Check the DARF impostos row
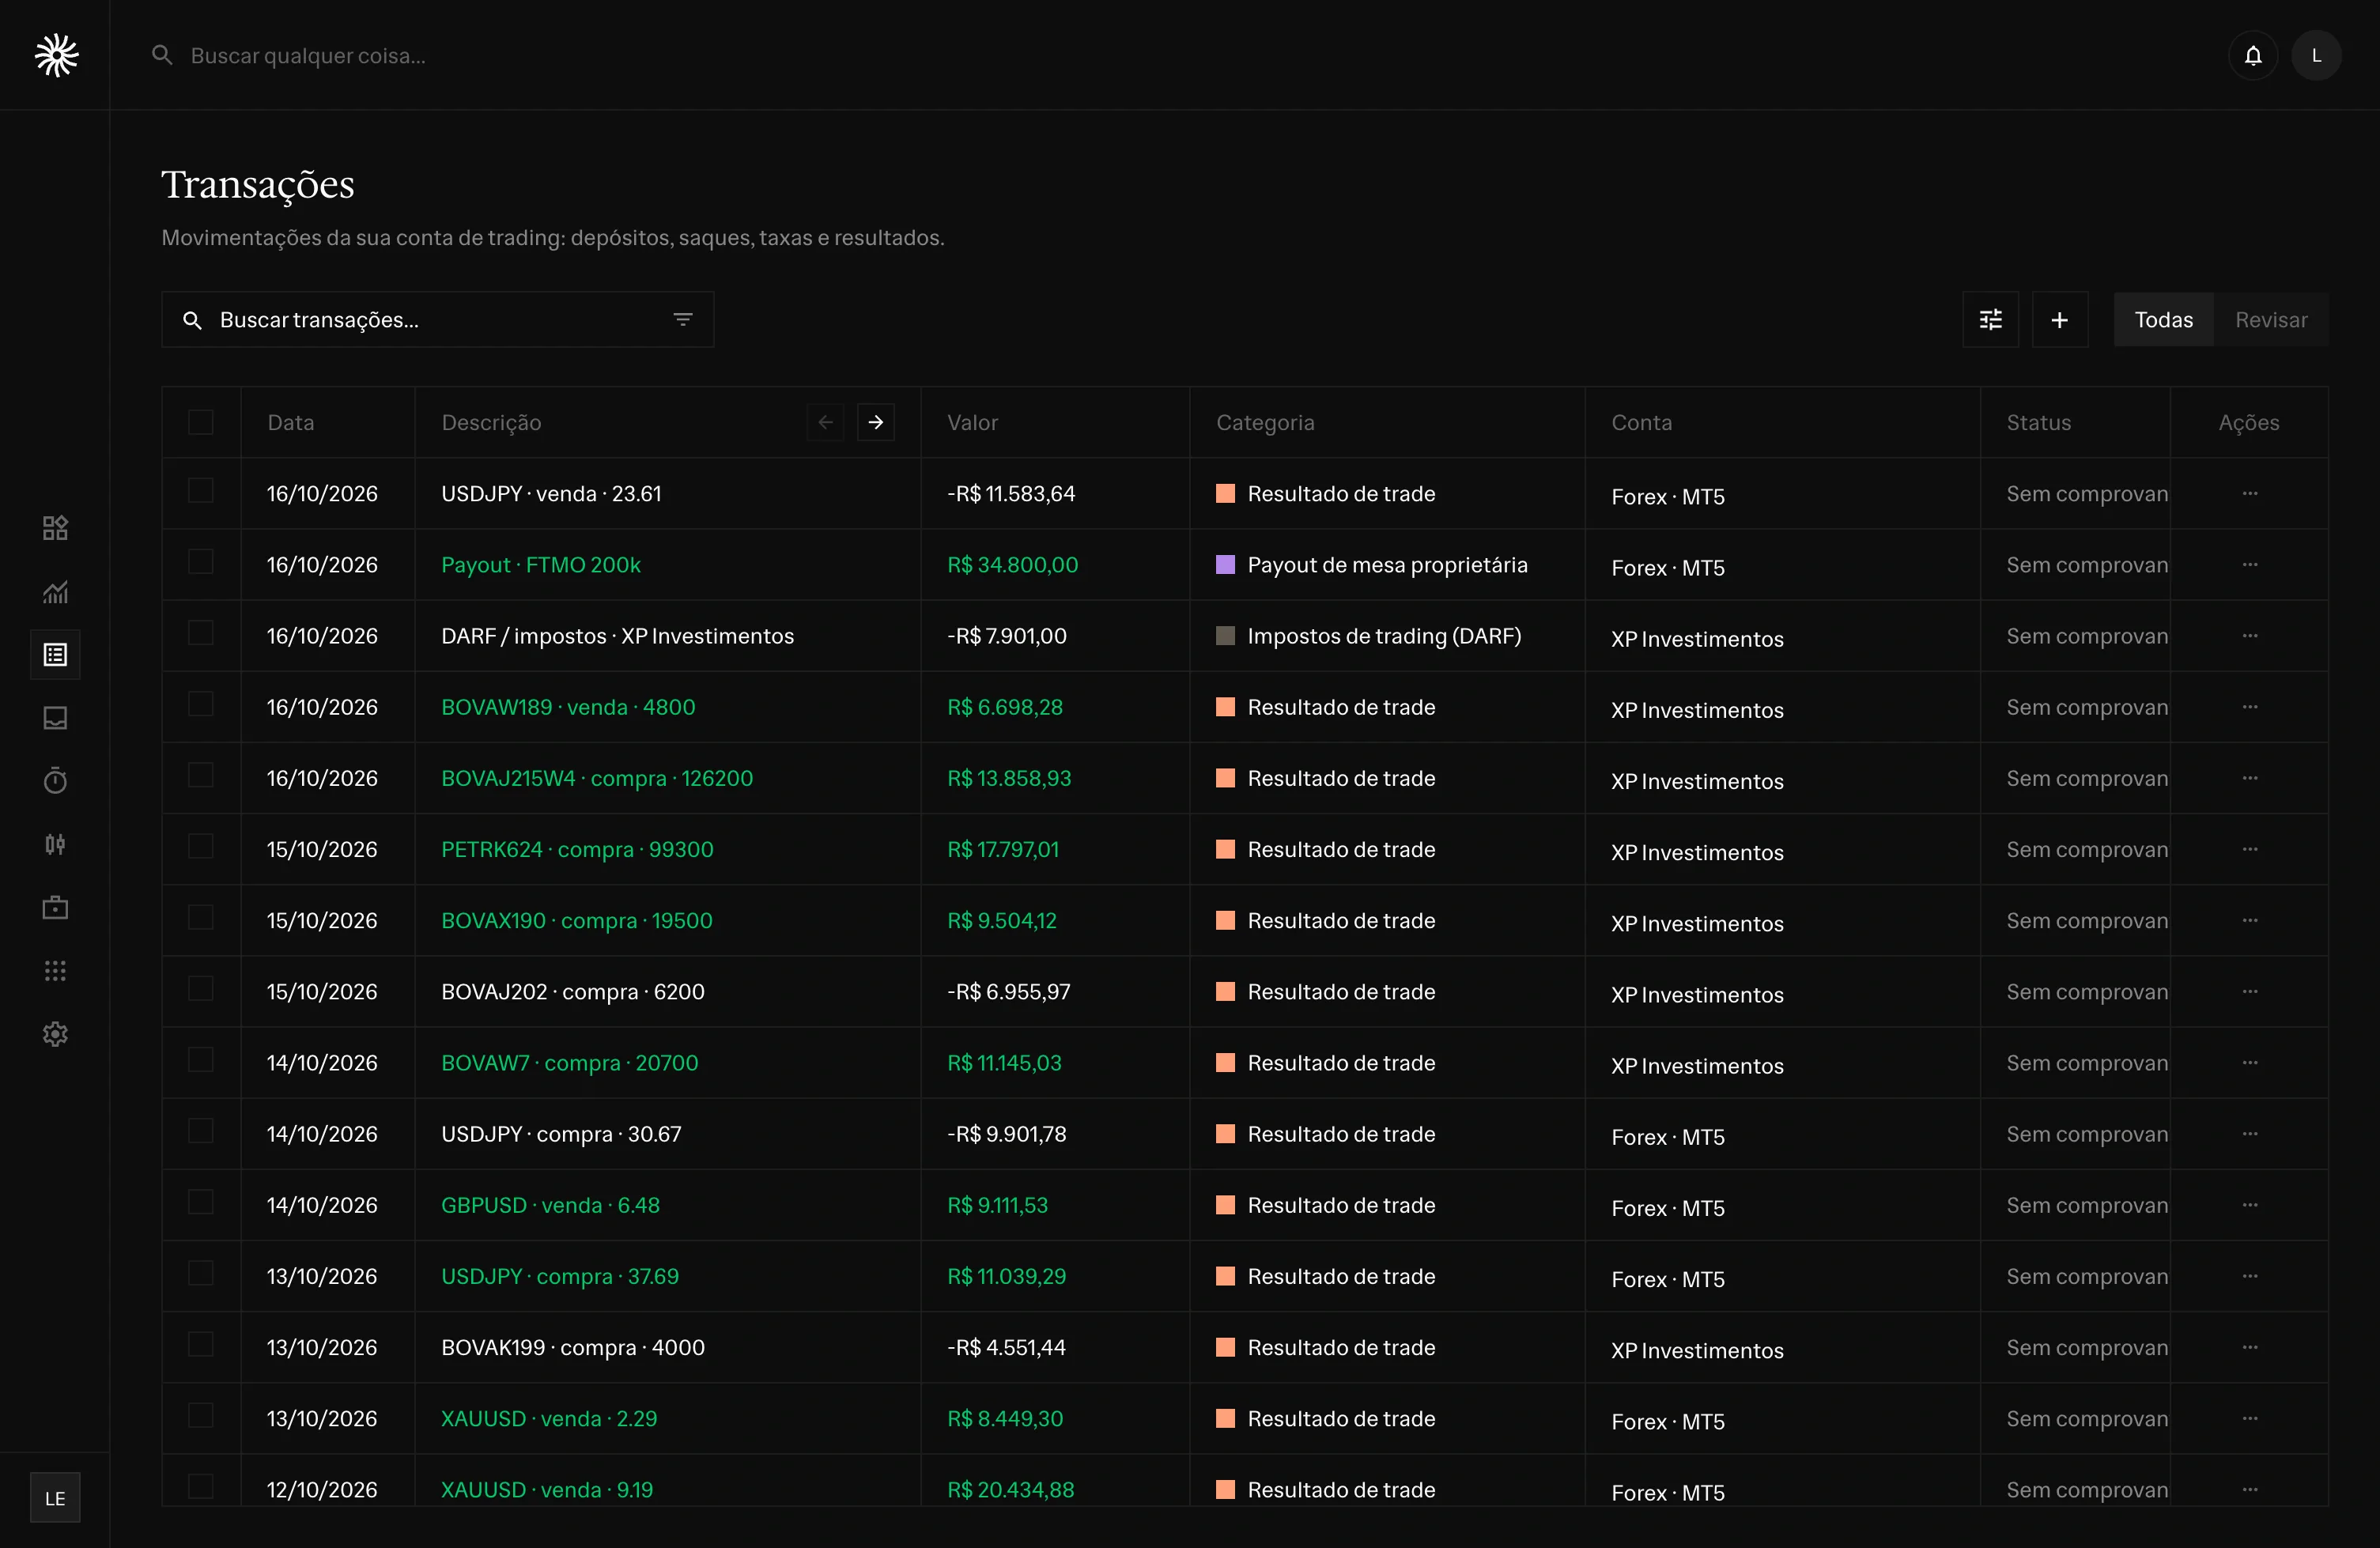2380x1548 pixels. [201, 633]
